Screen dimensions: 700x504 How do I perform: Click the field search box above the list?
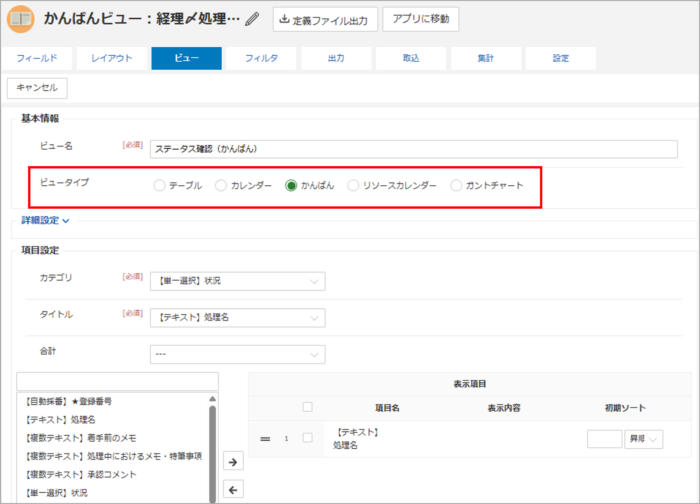117,382
